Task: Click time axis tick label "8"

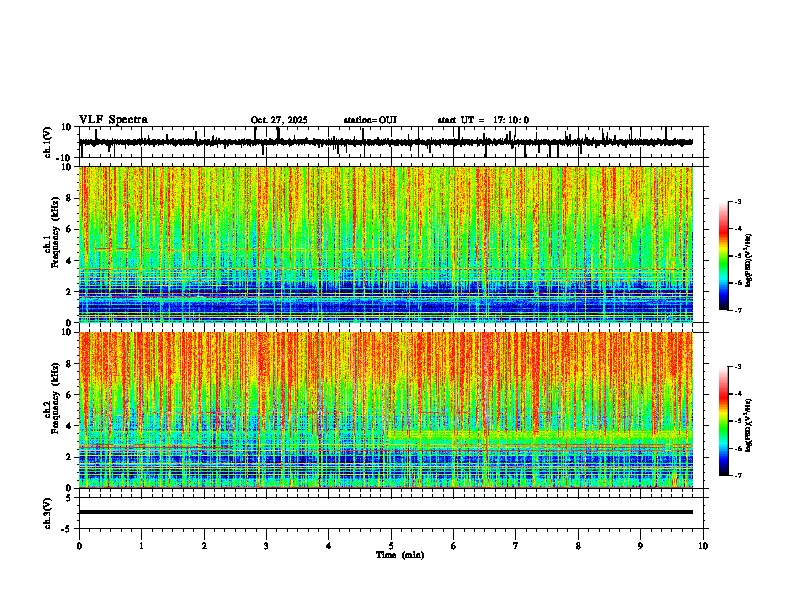Action: coord(578,546)
